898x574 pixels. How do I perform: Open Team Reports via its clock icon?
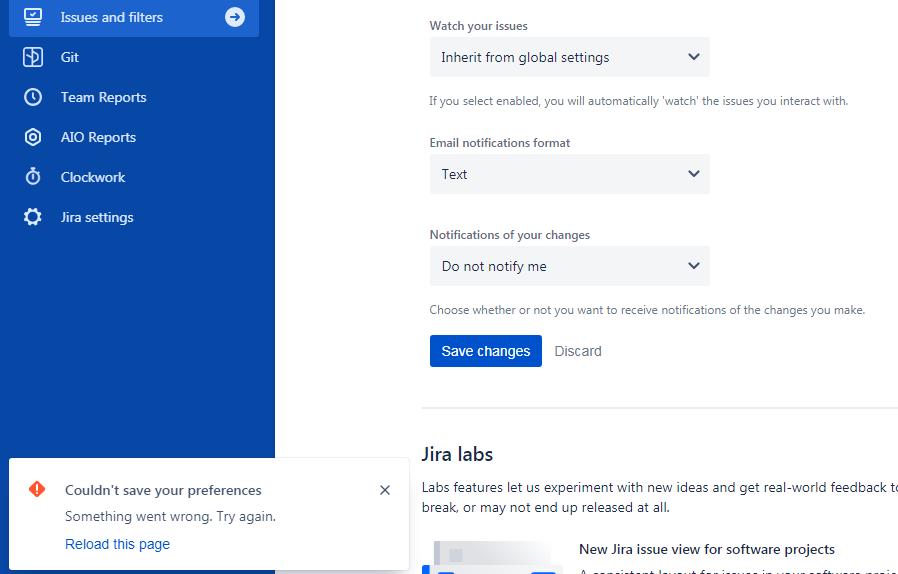point(33,97)
